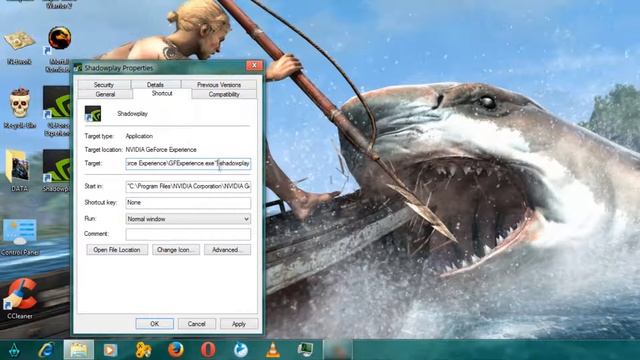Image resolution: width=640 pixels, height=360 pixels.
Task: Open File Explorer in the taskbar
Action: 79,350
